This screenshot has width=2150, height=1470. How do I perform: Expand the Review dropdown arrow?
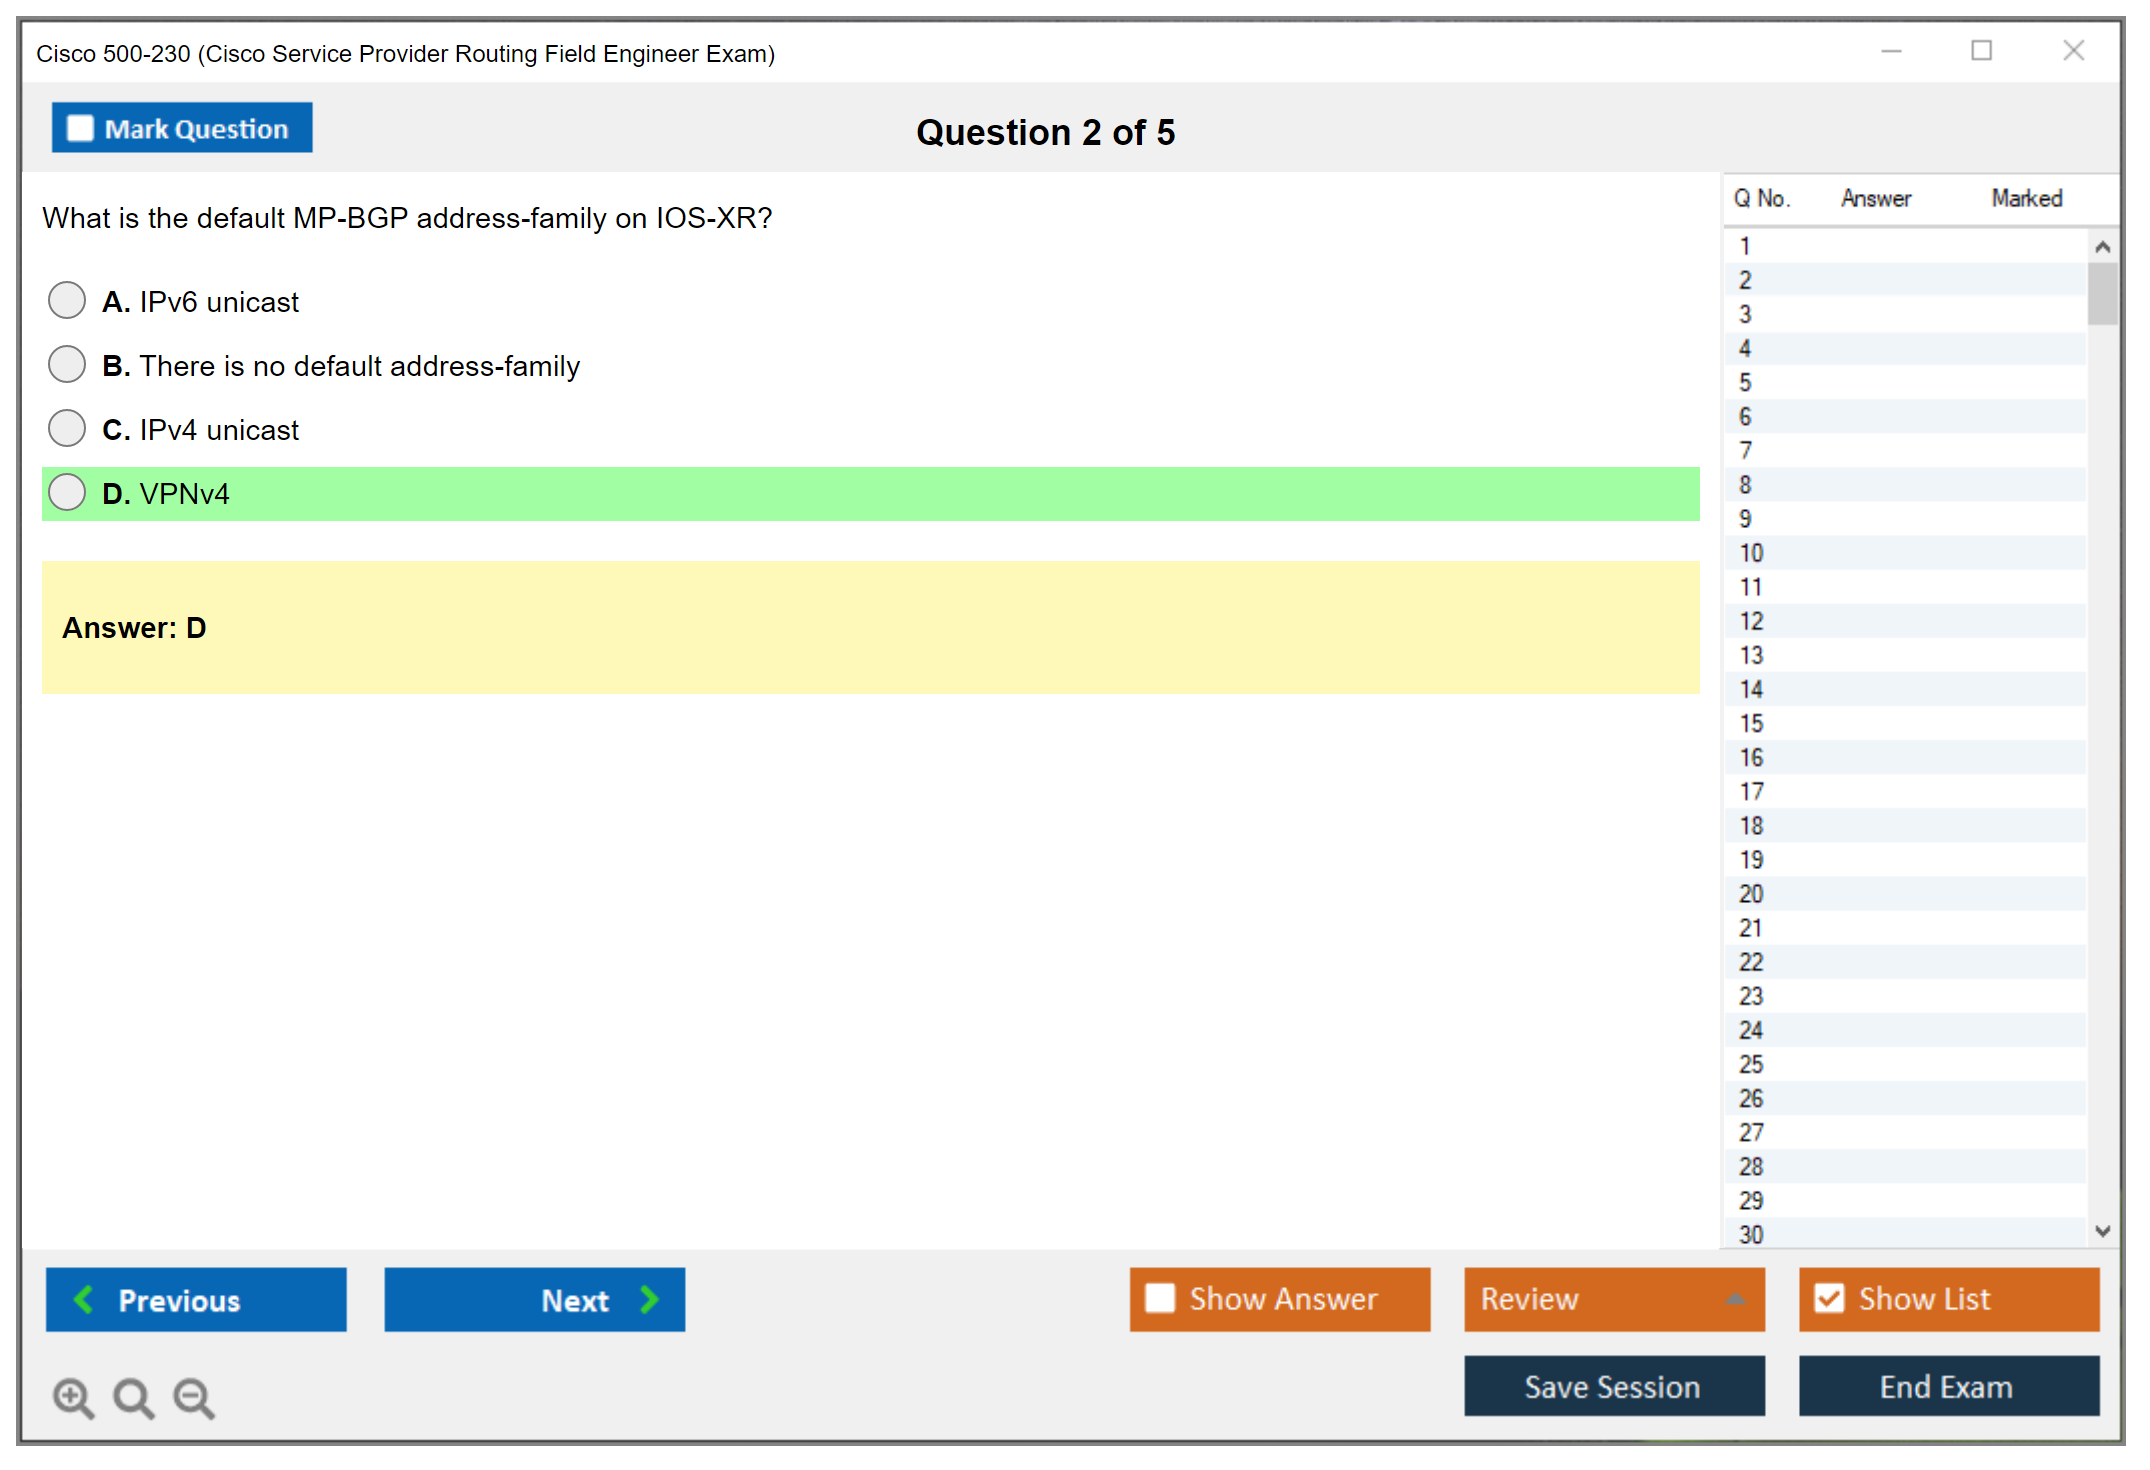coord(1735,1299)
